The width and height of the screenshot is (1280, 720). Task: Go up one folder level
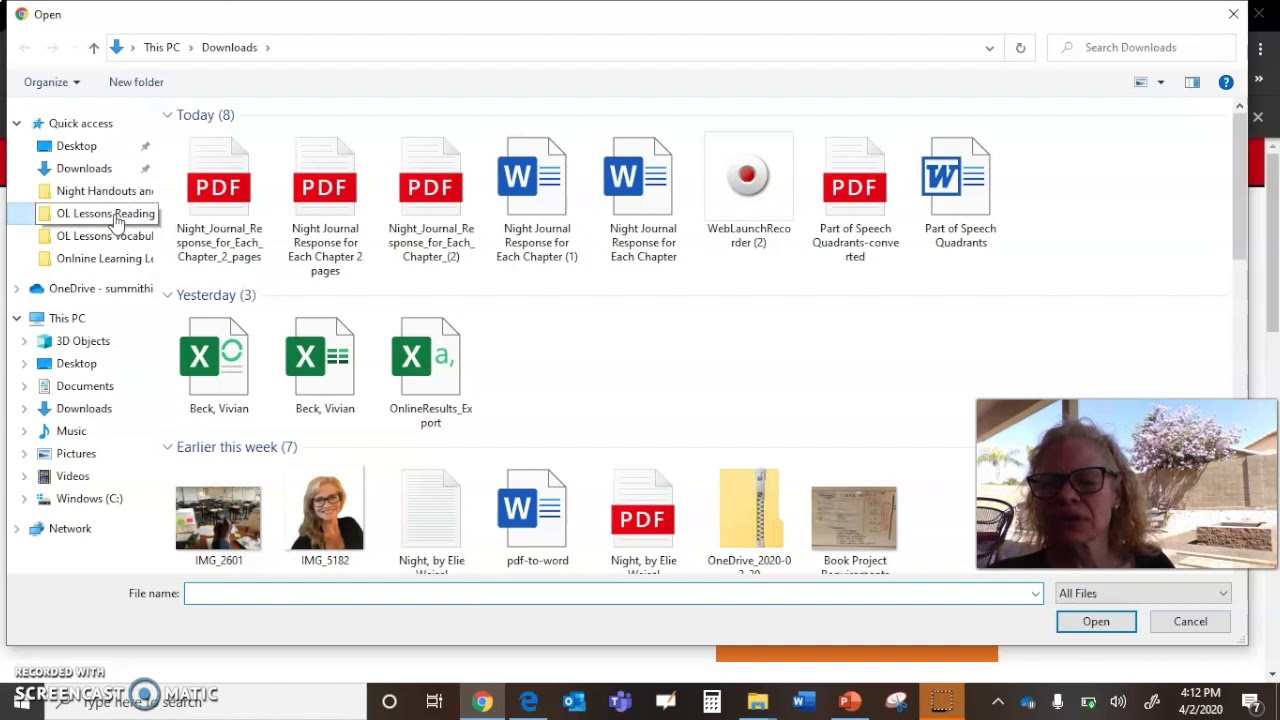coord(93,47)
